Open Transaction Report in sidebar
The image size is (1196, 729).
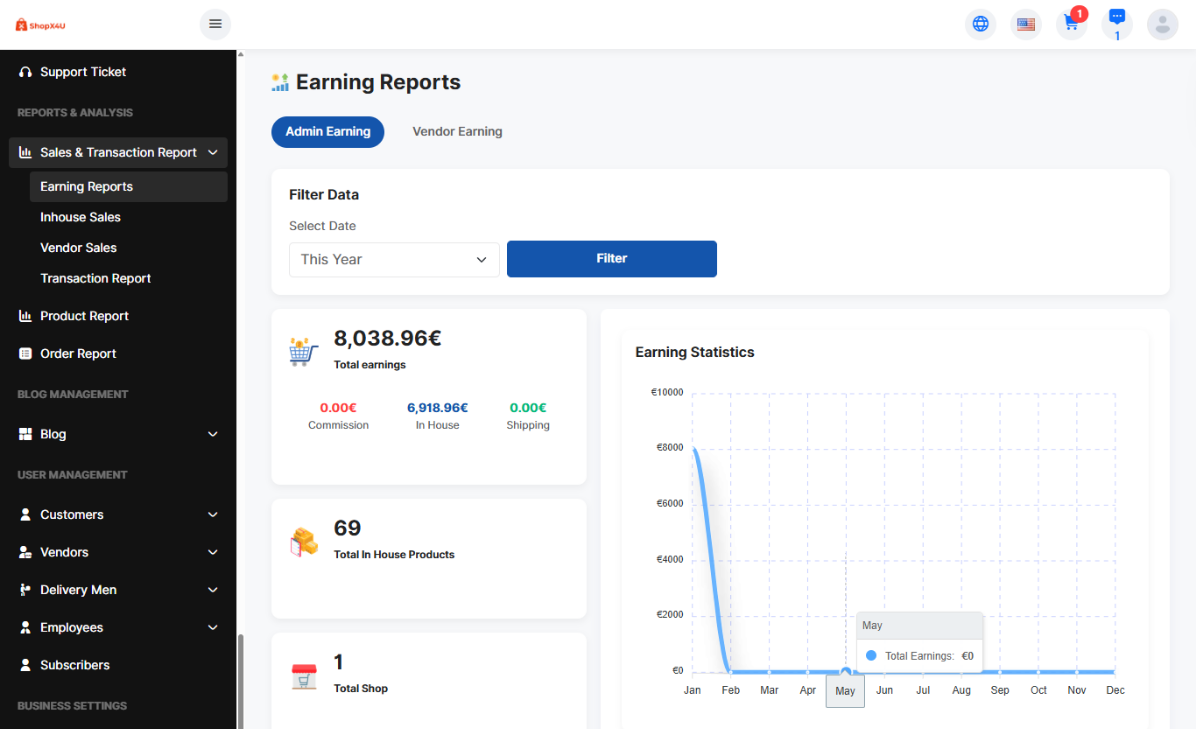click(95, 278)
